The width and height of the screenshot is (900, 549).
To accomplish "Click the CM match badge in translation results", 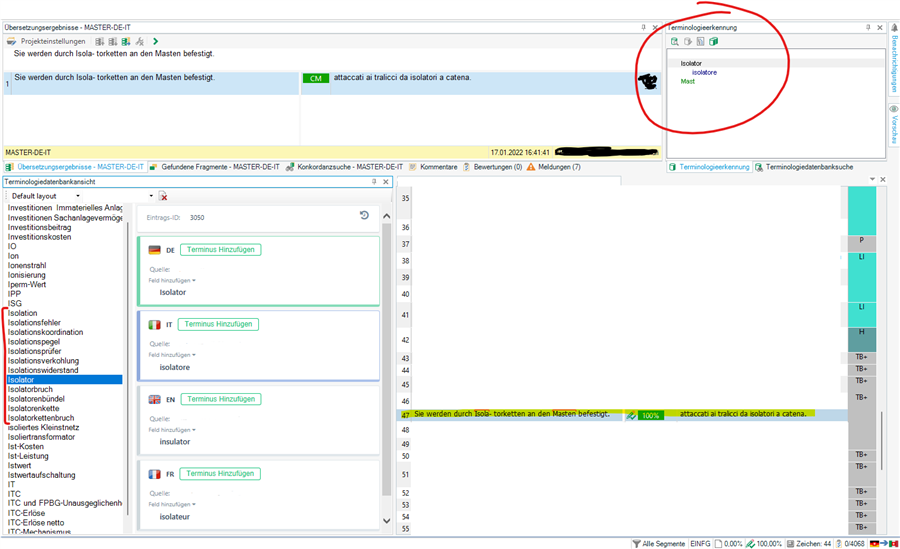I will coord(316,78).
